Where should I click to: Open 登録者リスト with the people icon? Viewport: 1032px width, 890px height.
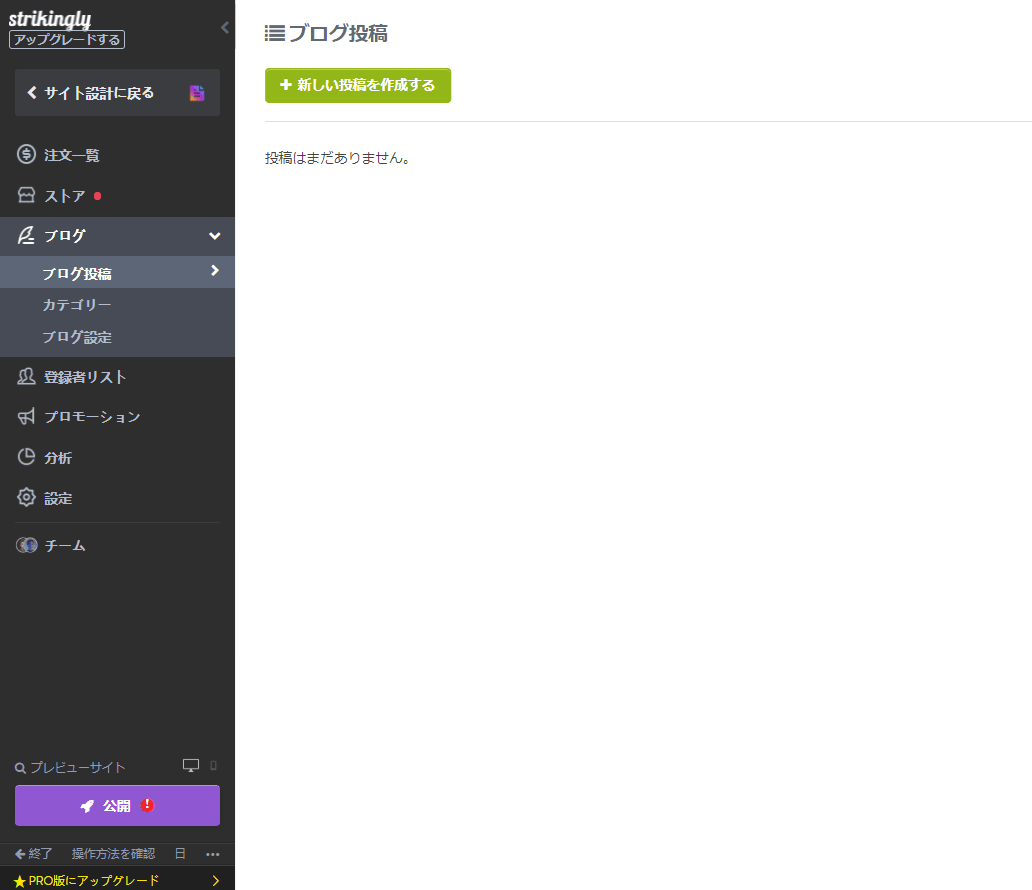[x=26, y=376]
